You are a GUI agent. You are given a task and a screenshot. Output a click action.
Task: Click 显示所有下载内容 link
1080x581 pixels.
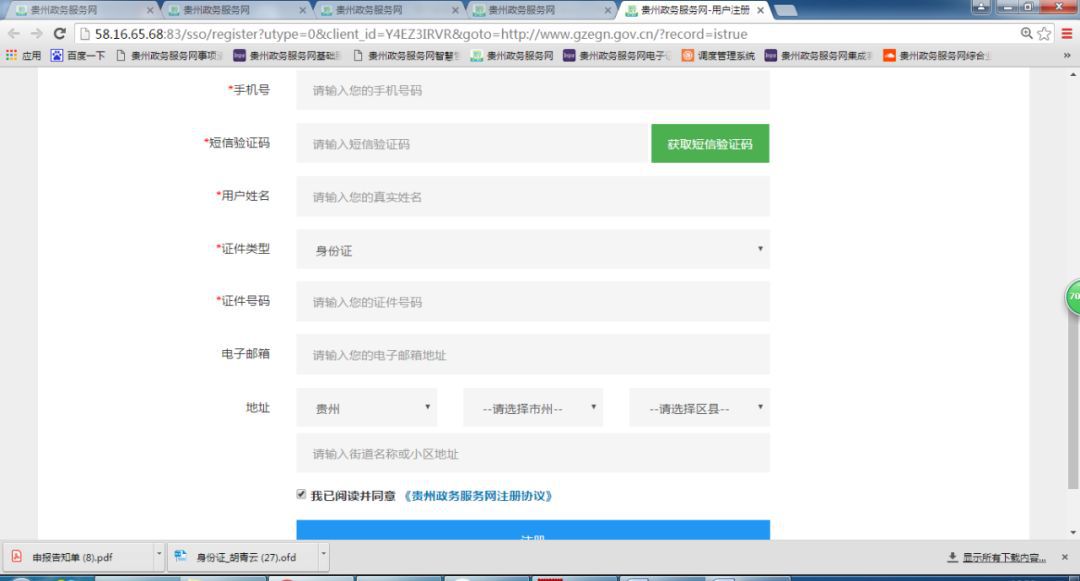(x=1004, y=558)
